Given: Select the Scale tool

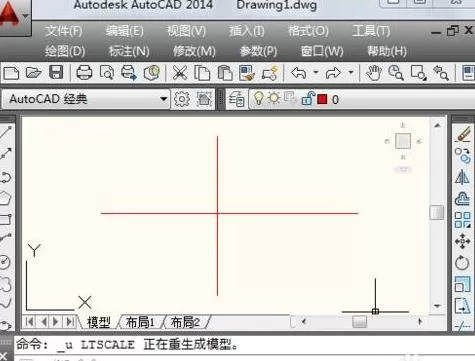Looking at the screenshot, I should point(463,284).
